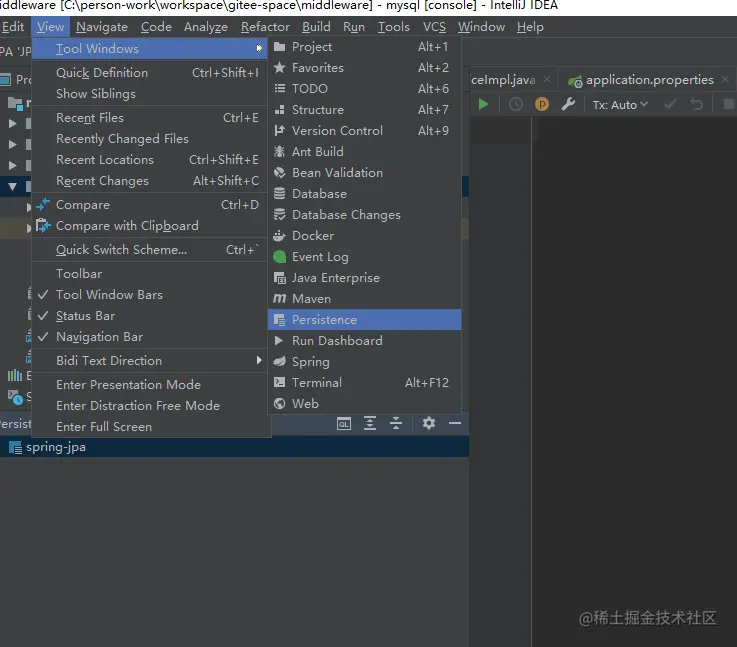Click the Terminal prompt icon

pos(279,382)
